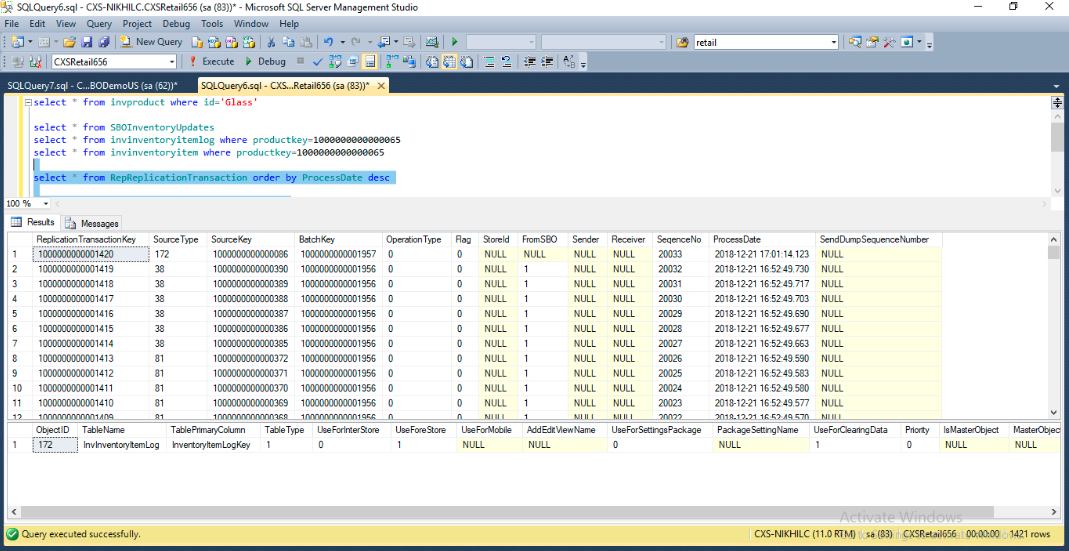Select the 'InvInventoryItemLog' table name cell
Screen dimensions: 1069x551
[x=122, y=445]
